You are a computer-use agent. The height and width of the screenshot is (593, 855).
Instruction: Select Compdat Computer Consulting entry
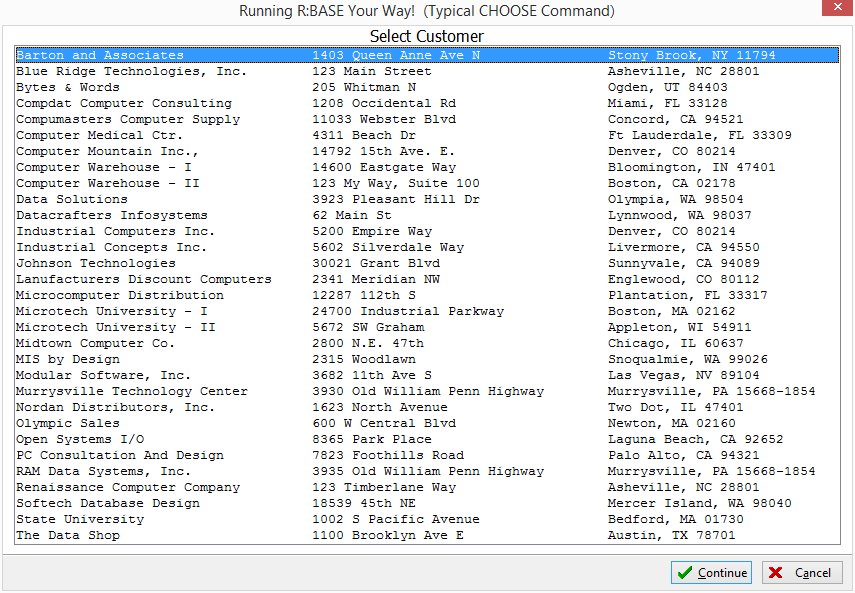pos(123,104)
